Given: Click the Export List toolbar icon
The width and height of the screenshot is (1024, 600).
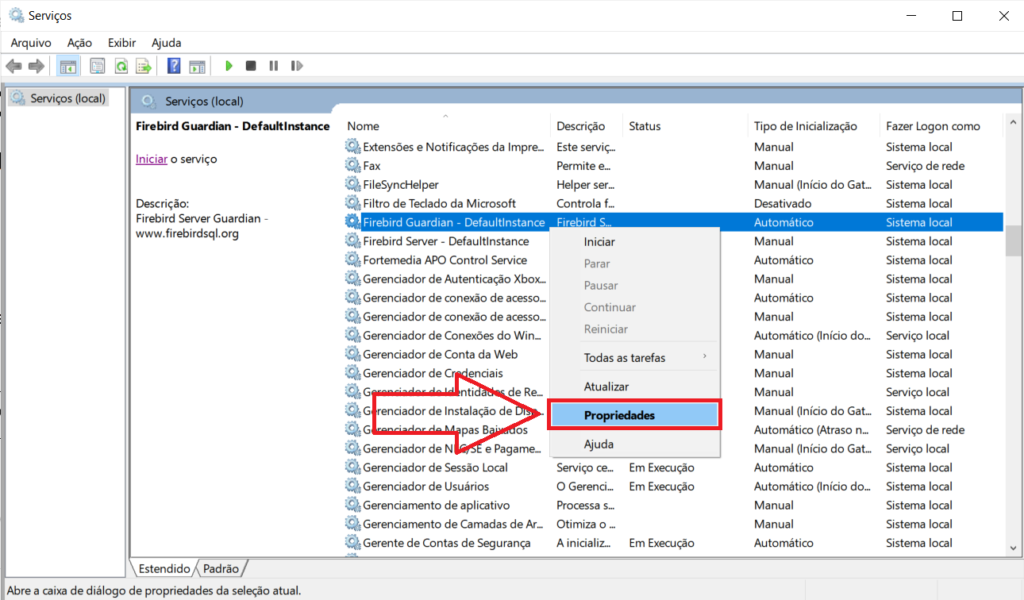Looking at the screenshot, I should pos(144,66).
